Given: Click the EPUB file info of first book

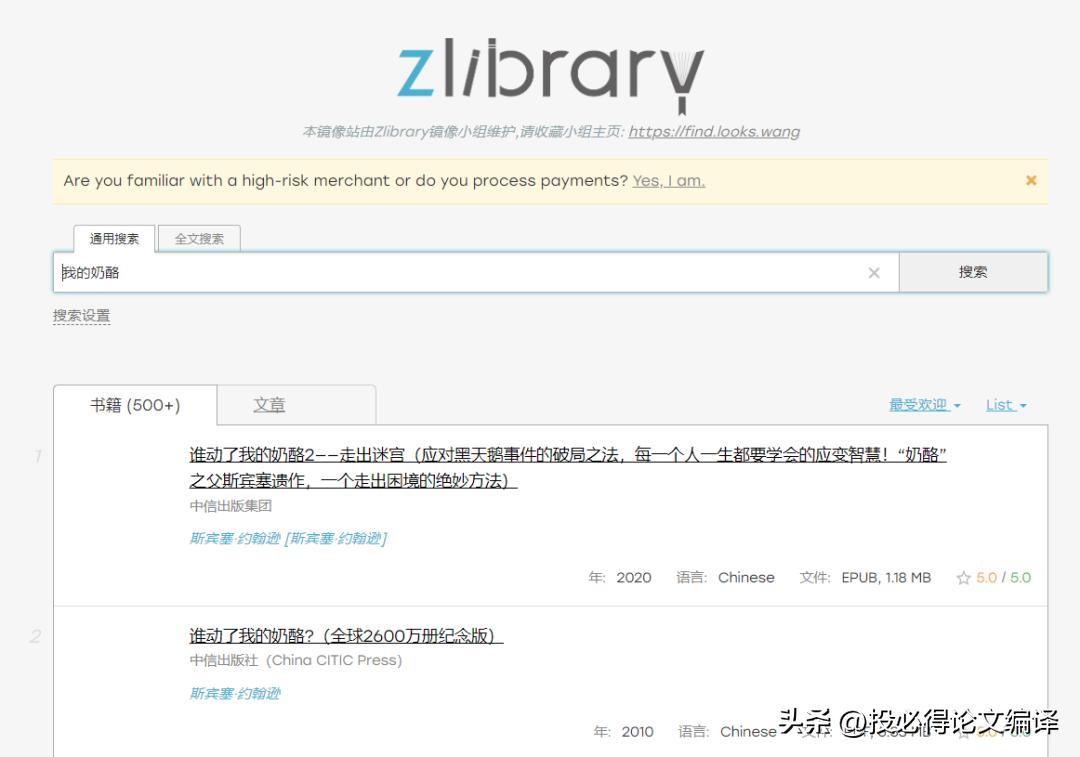Looking at the screenshot, I should pos(886,577).
